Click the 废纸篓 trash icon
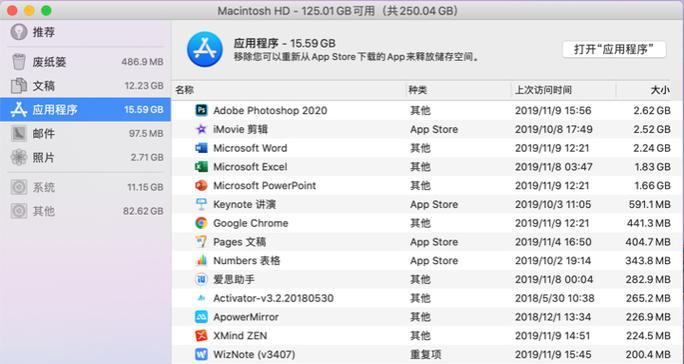684x364 pixels. point(19,62)
